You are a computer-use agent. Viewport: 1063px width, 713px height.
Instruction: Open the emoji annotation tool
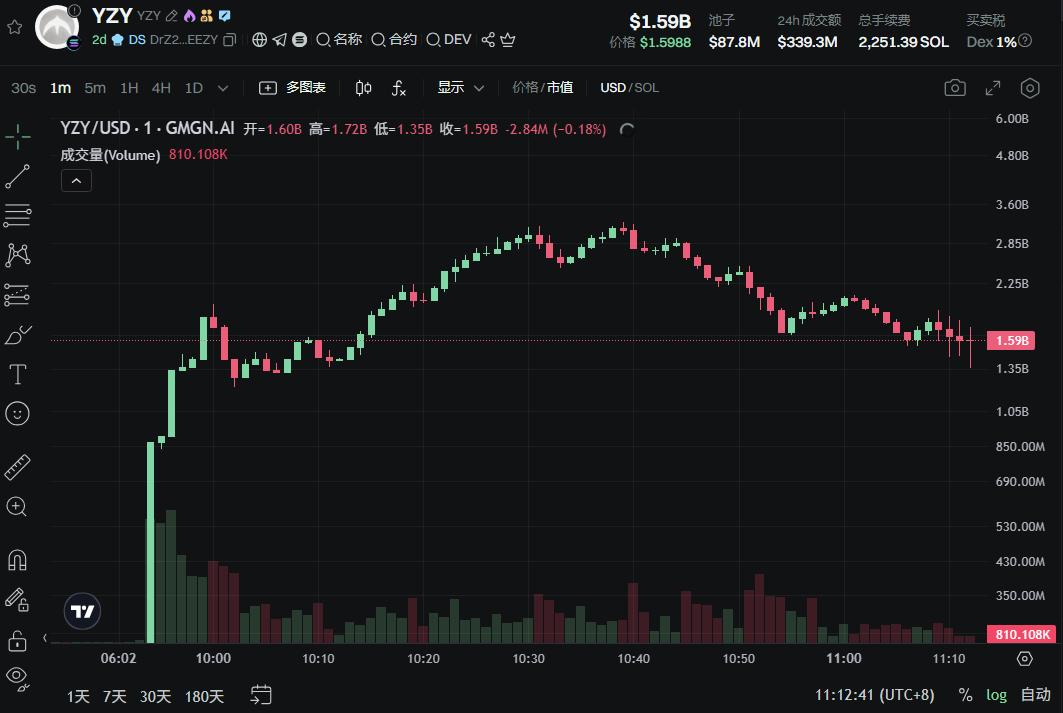pyautogui.click(x=16, y=413)
